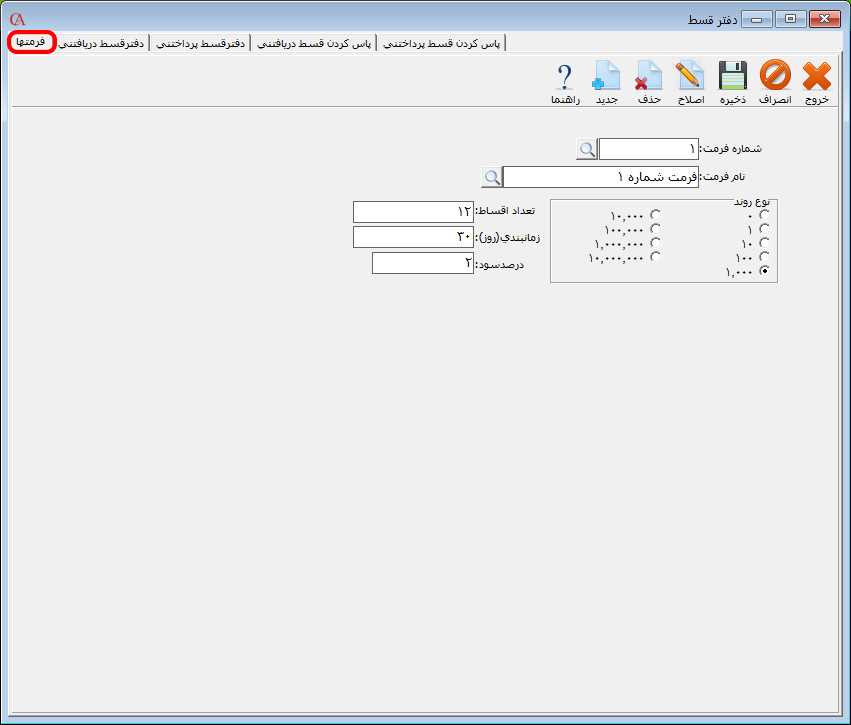Open the lookup magnifier next to شماره فرمت
This screenshot has width=851, height=725.
(x=589, y=148)
